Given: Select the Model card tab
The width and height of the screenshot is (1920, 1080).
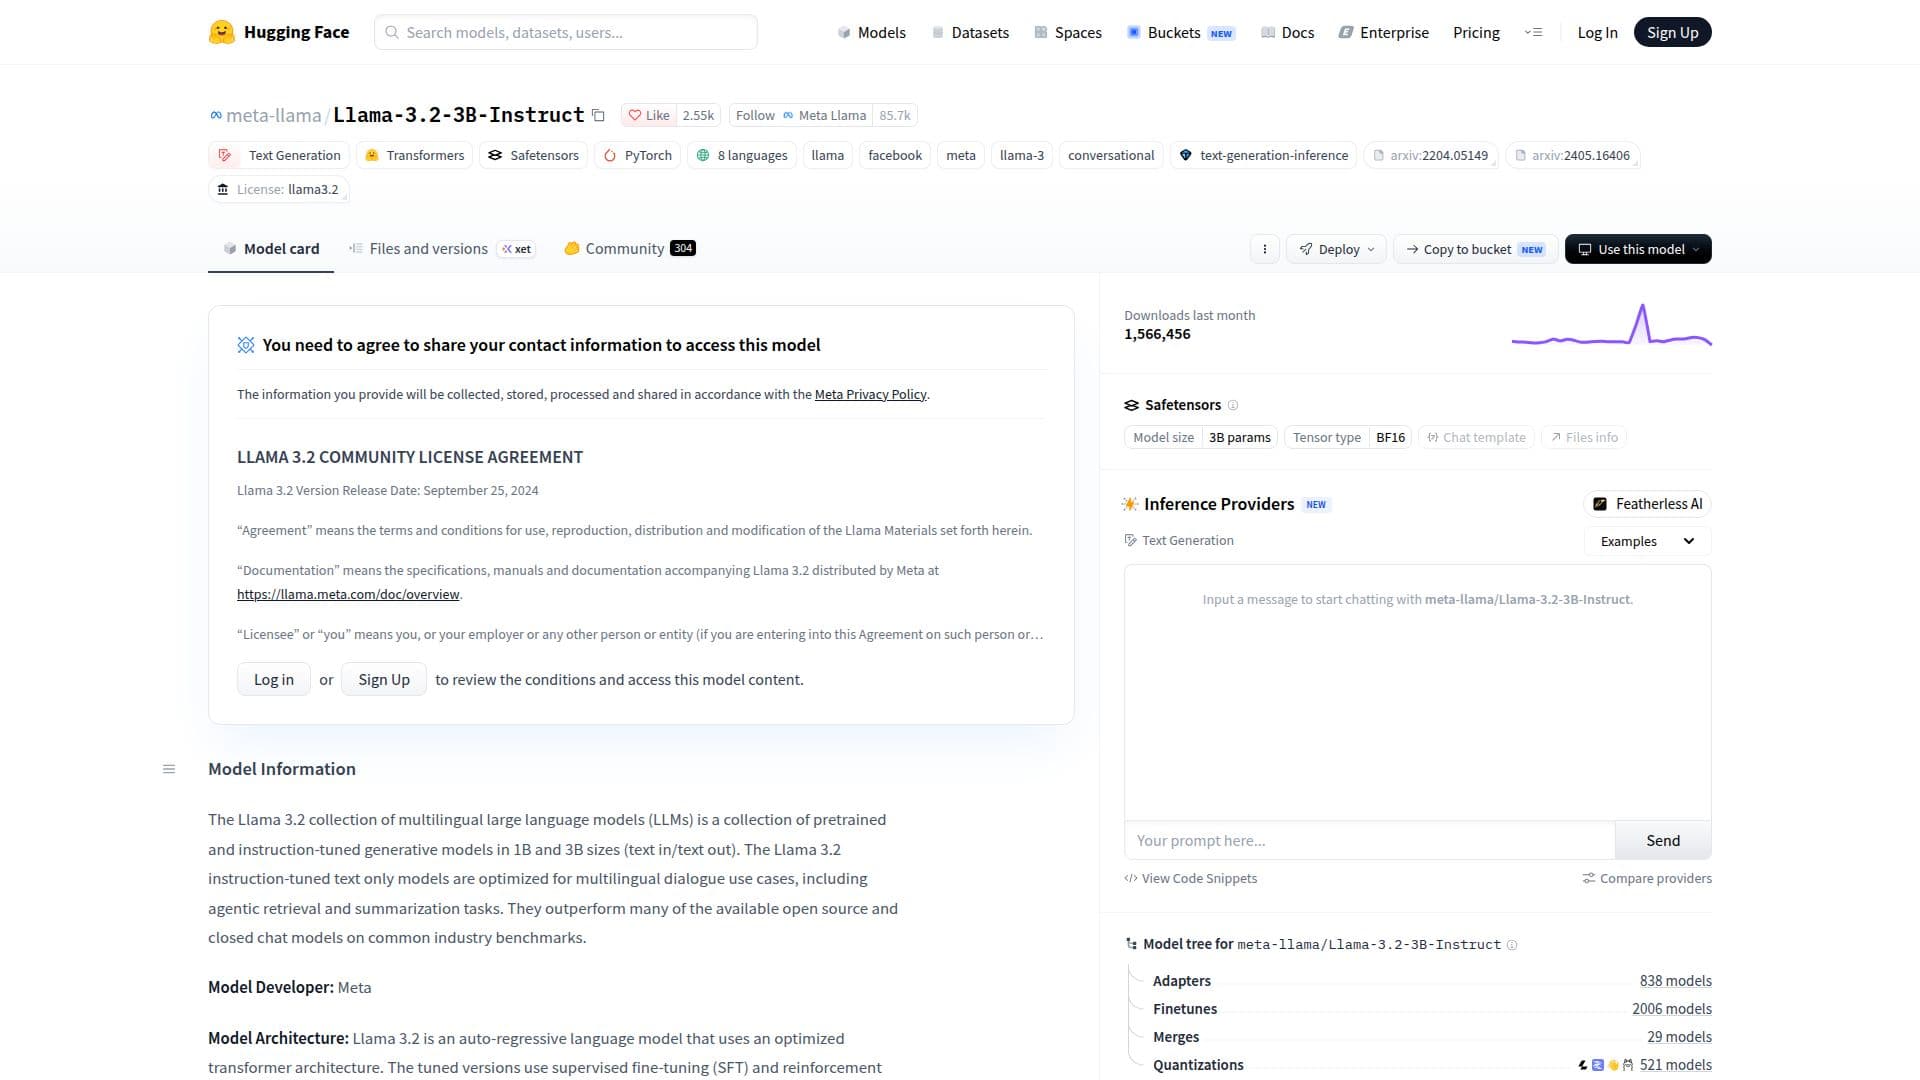Looking at the screenshot, I should (x=271, y=248).
